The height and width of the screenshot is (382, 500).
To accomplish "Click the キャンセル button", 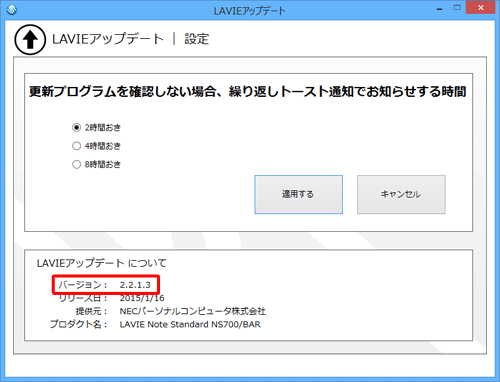I will point(401,194).
